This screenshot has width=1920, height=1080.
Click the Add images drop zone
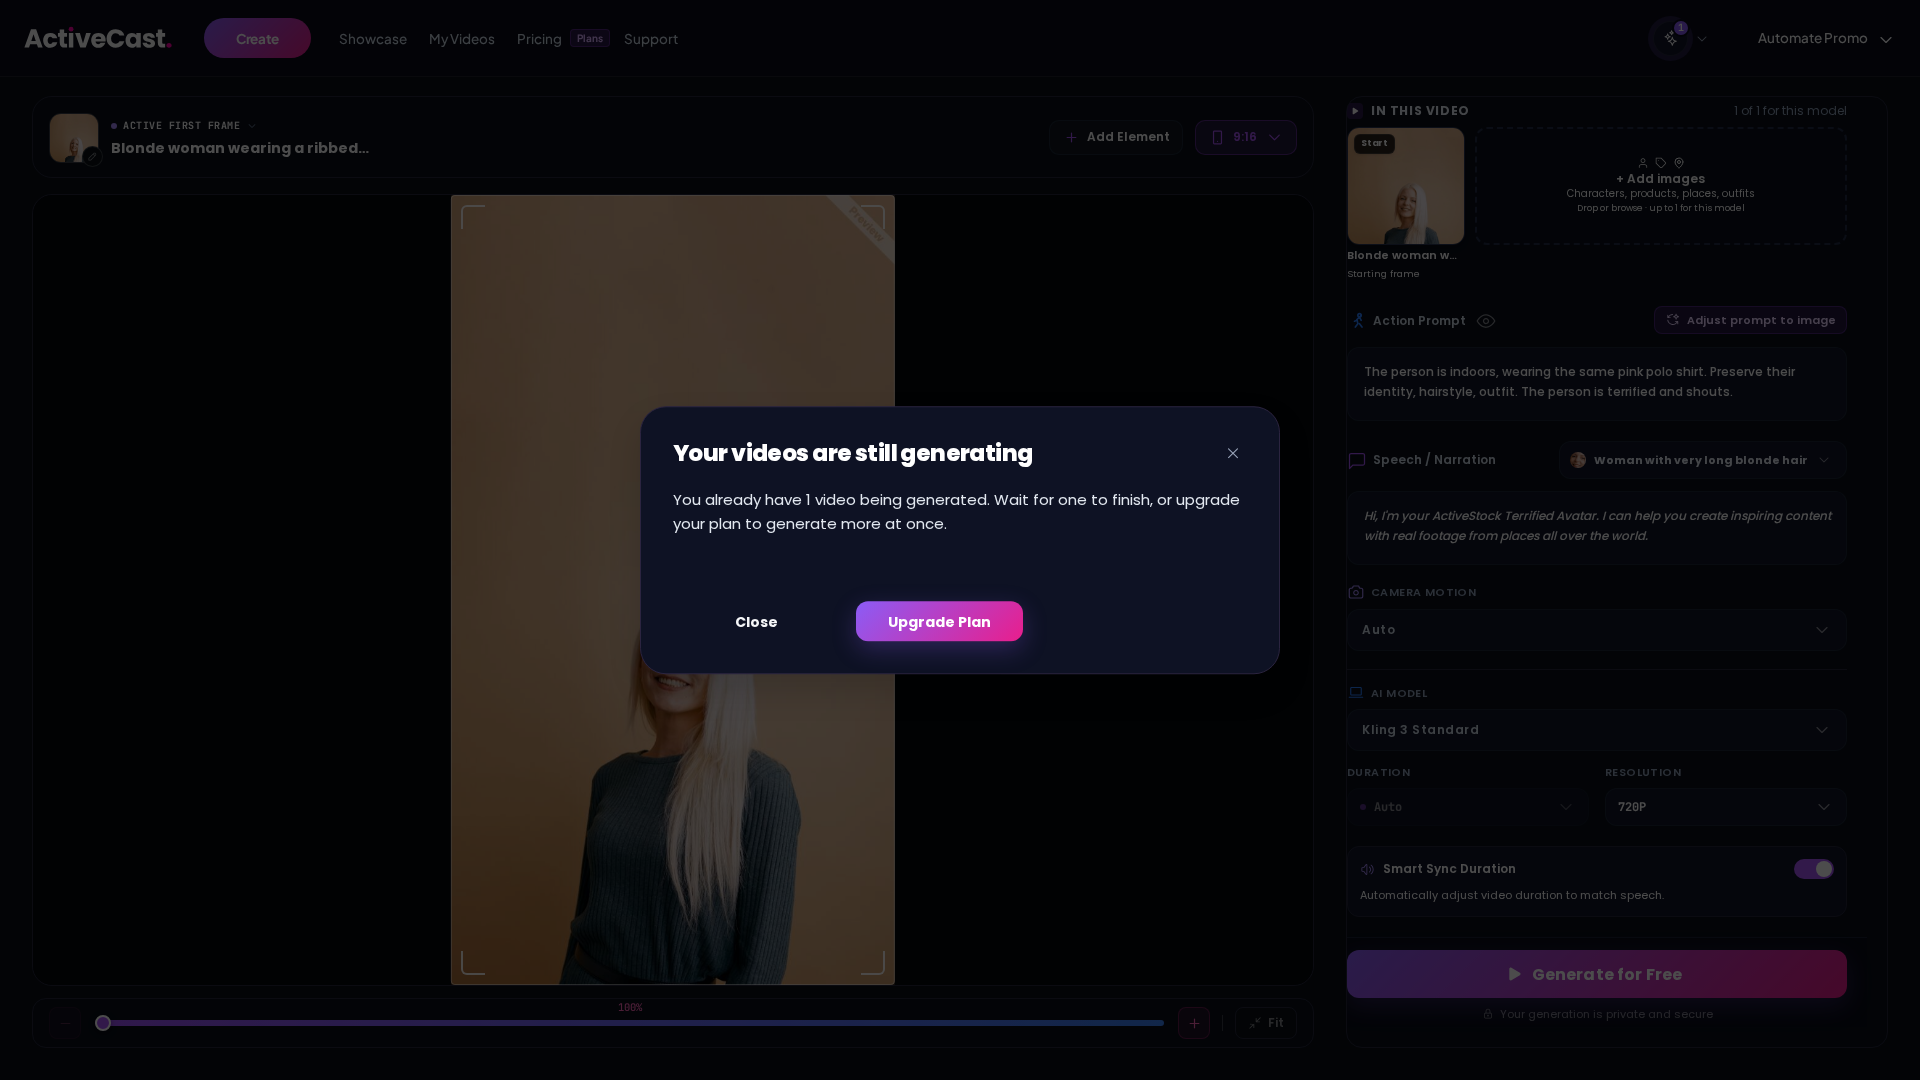pyautogui.click(x=1661, y=186)
